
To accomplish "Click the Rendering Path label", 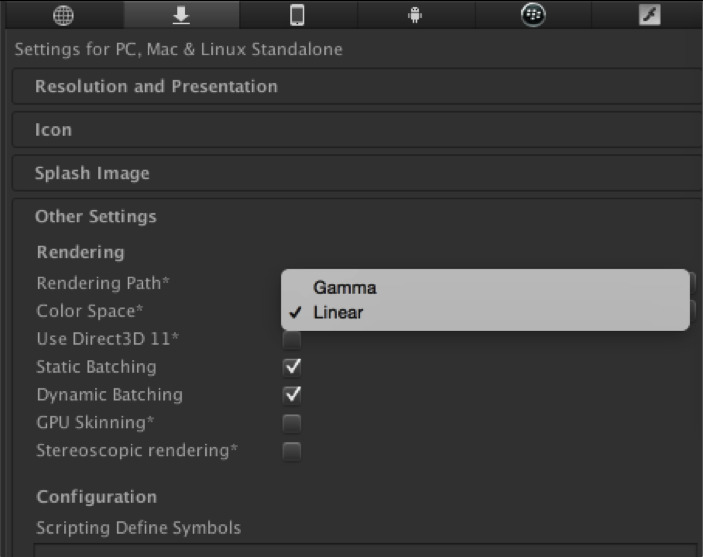I will tap(103, 283).
